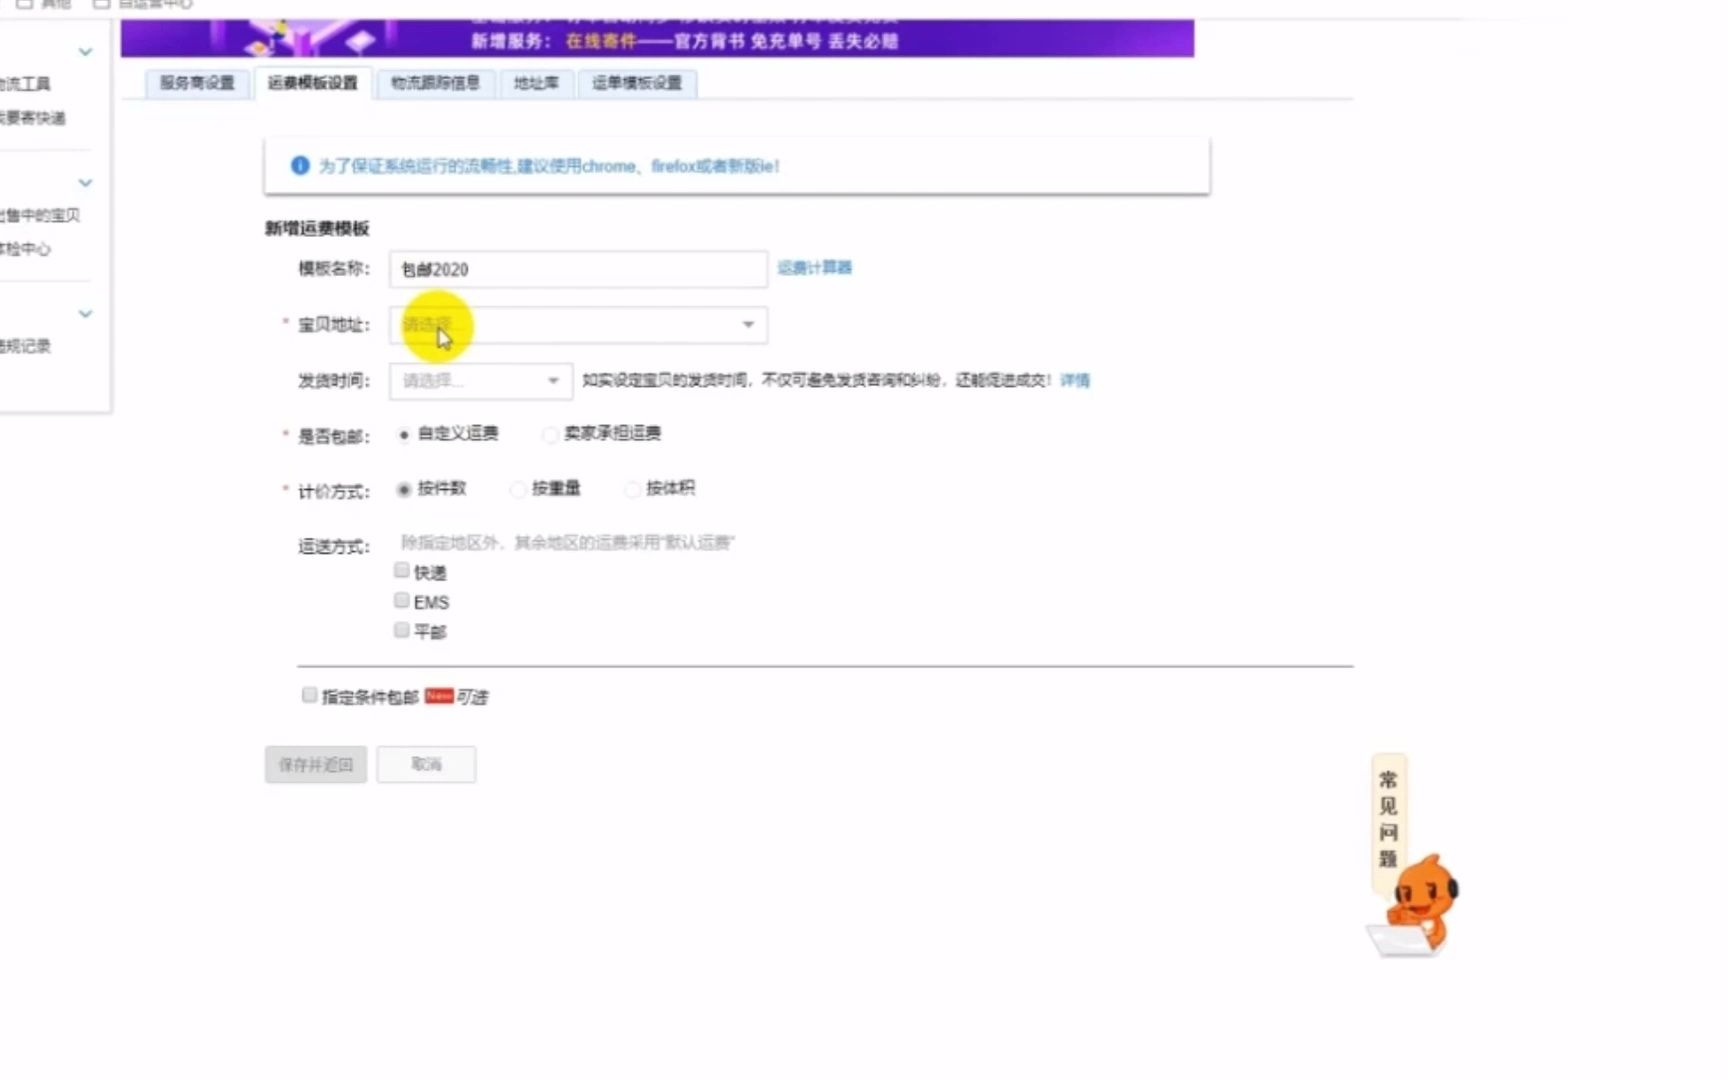The width and height of the screenshot is (1728, 1080).
Task: Check the 快递 shipping method box
Action: point(402,570)
